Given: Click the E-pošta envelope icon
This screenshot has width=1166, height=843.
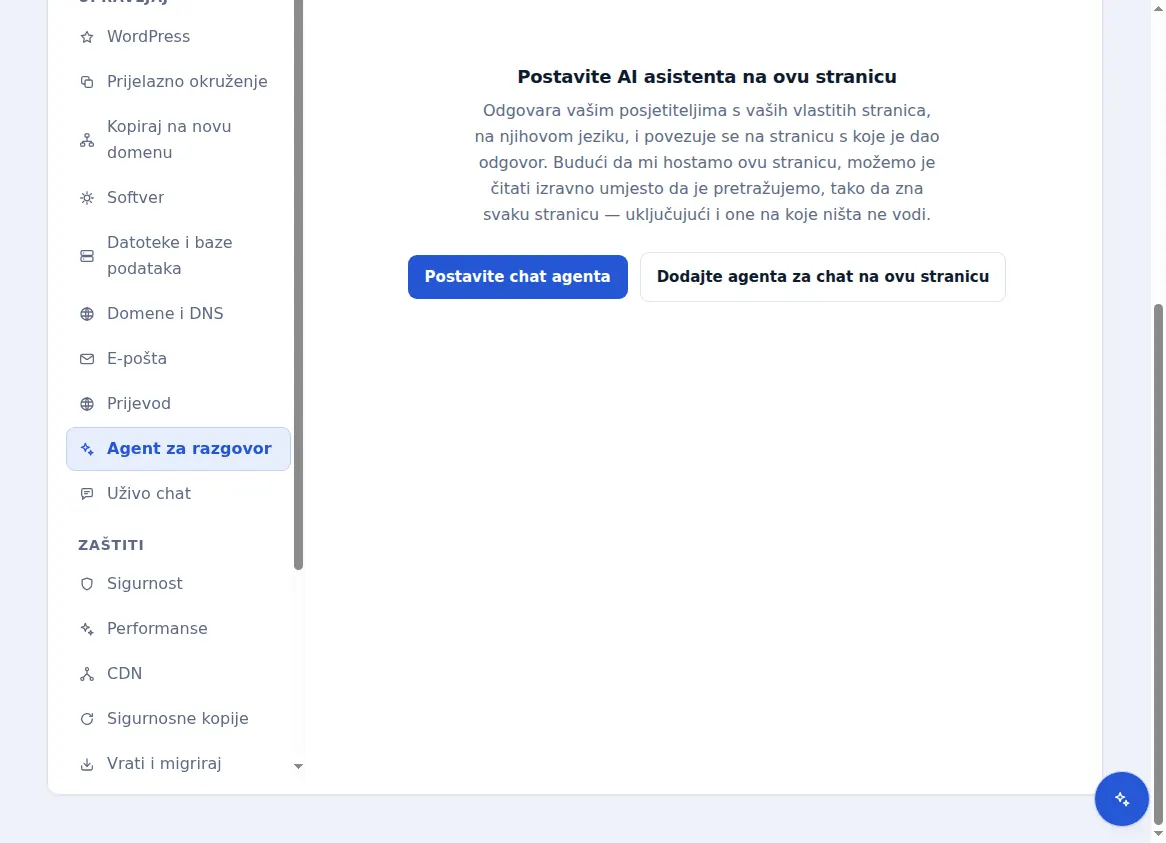Looking at the screenshot, I should (87, 359).
